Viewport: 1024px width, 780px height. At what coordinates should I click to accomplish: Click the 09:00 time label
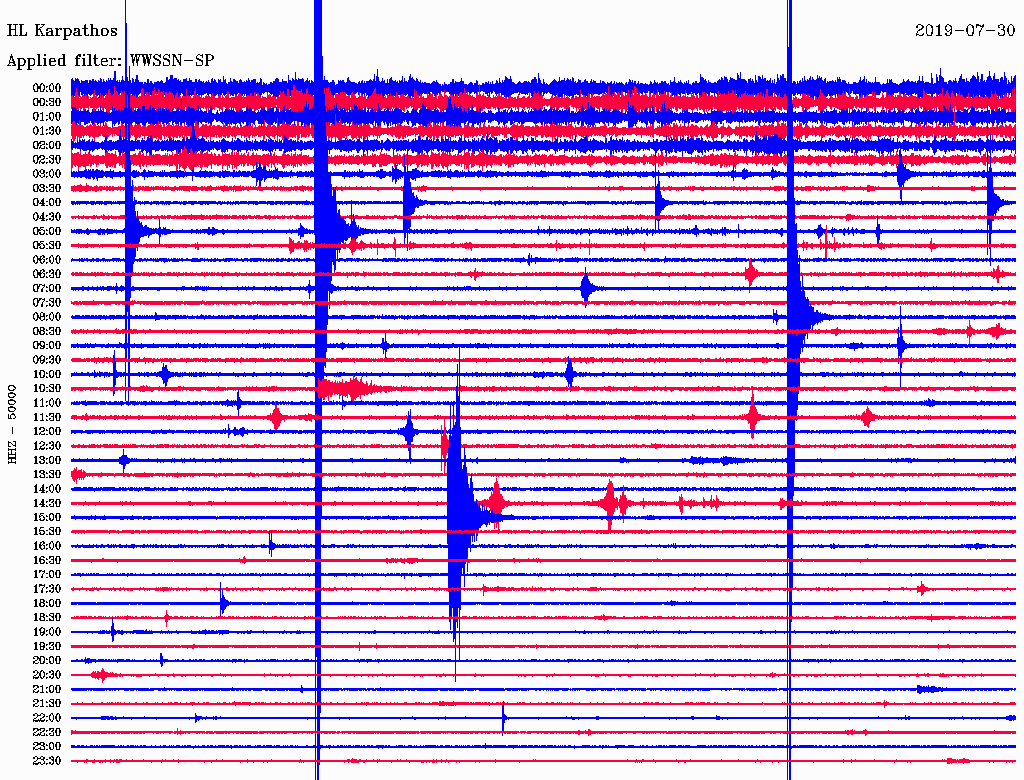(47, 346)
